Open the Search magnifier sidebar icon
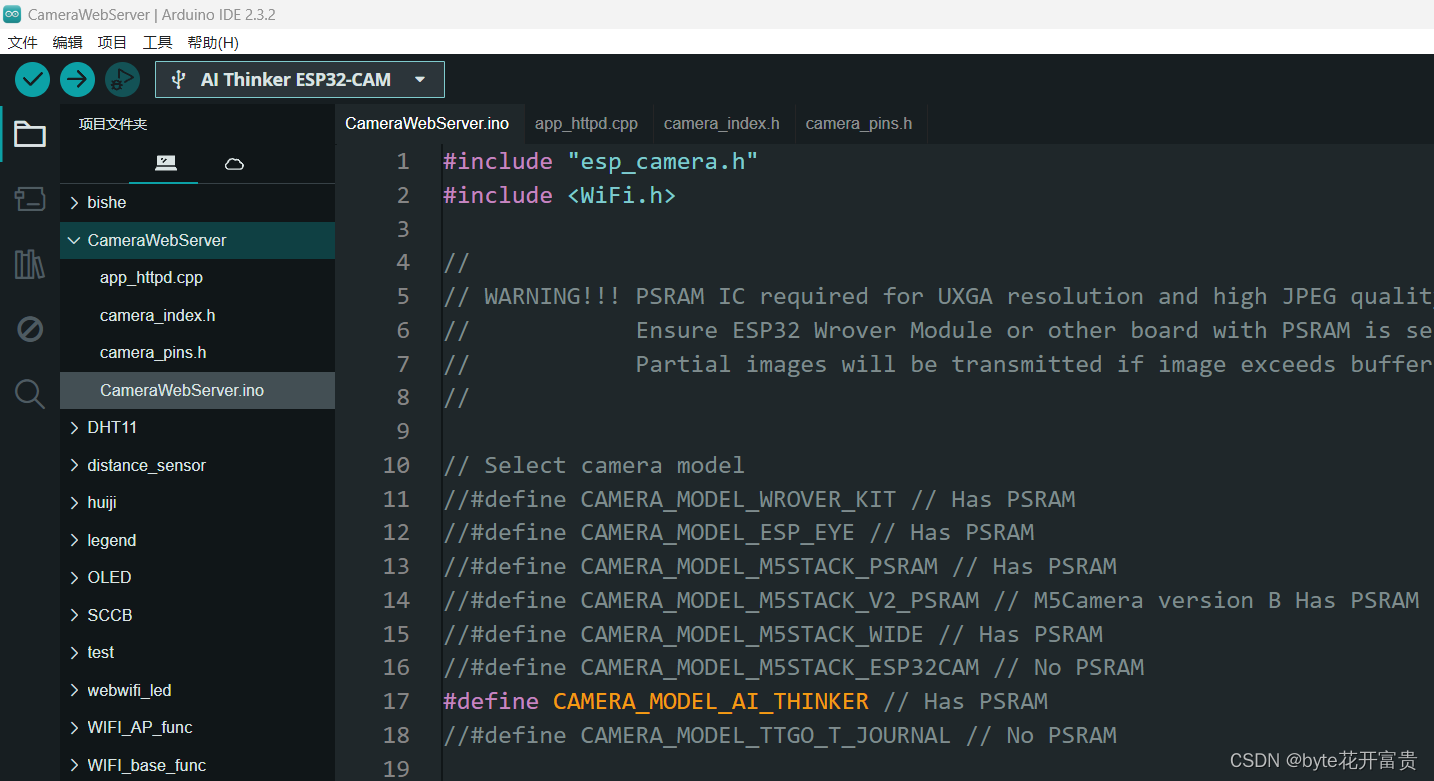 click(x=30, y=394)
